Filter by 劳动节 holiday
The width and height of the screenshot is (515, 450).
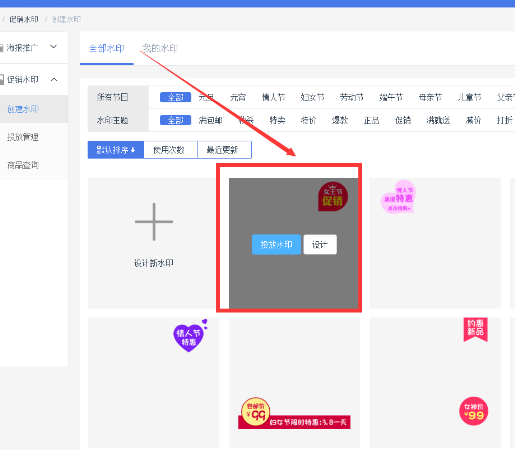(352, 97)
